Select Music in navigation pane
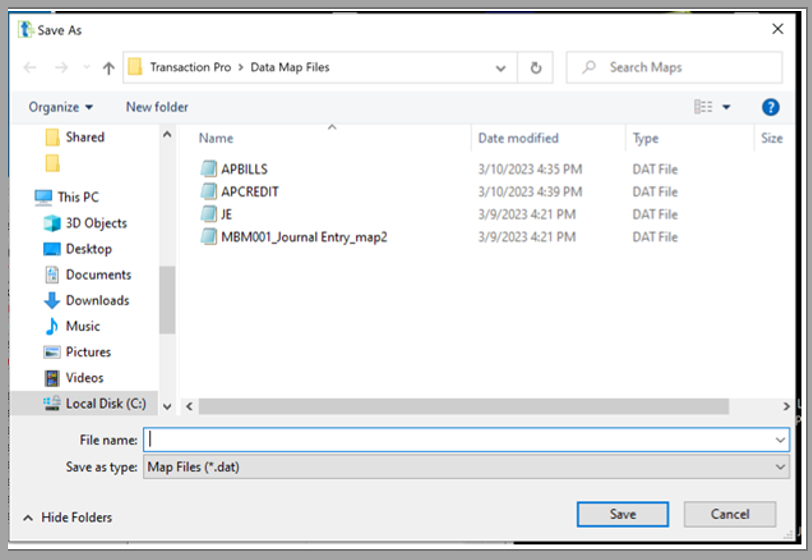The width and height of the screenshot is (812, 560). [72, 326]
